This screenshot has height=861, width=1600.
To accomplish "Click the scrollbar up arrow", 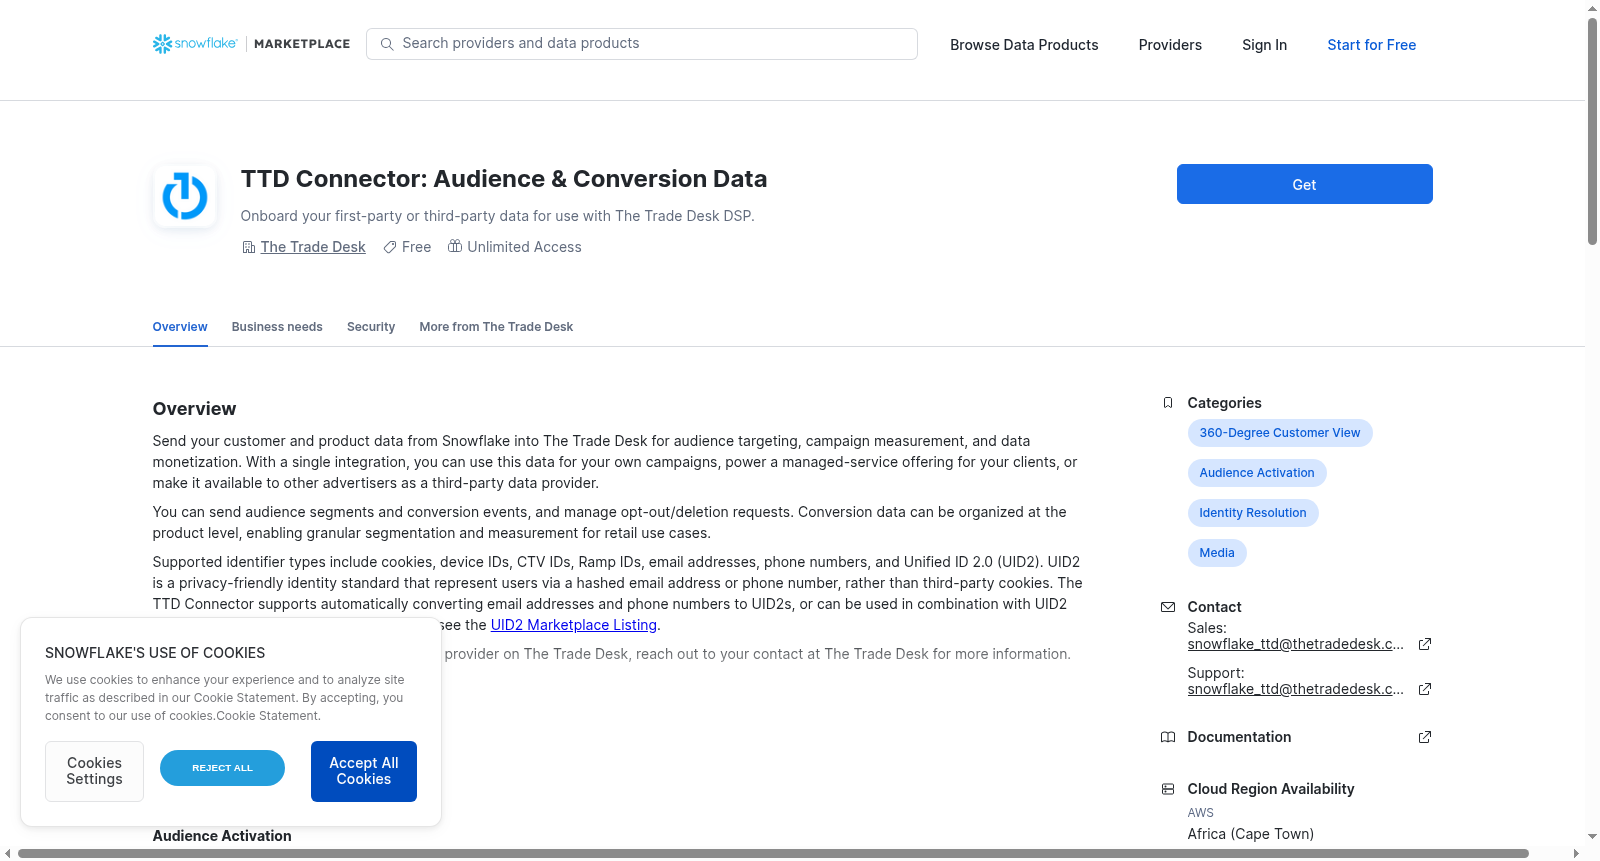I will click(1592, 8).
